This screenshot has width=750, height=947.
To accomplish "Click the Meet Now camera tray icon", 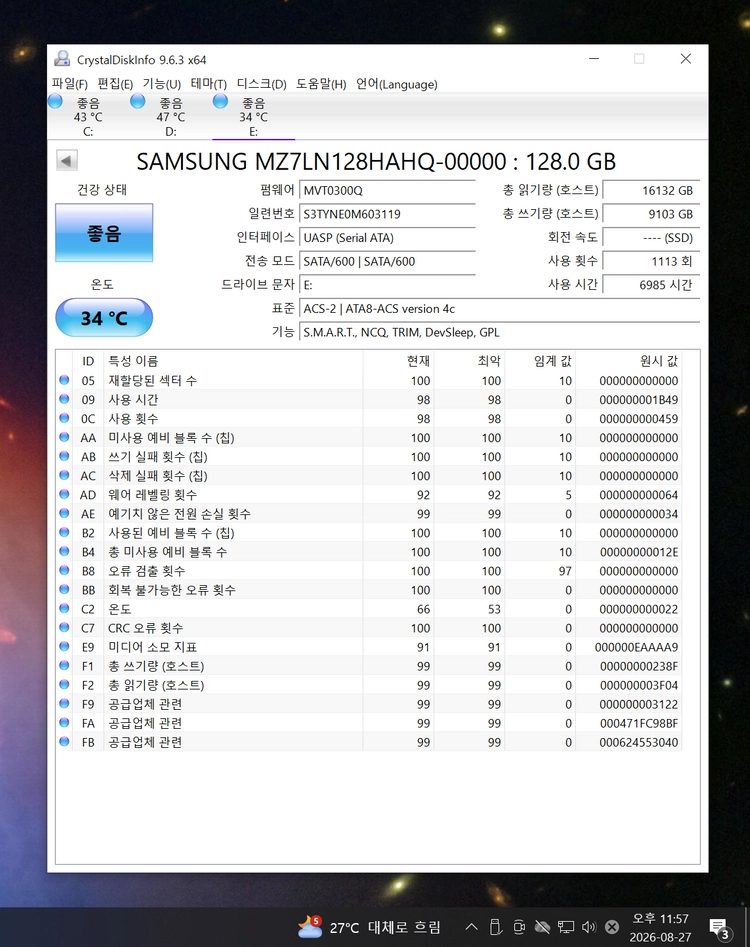I will (x=519, y=926).
